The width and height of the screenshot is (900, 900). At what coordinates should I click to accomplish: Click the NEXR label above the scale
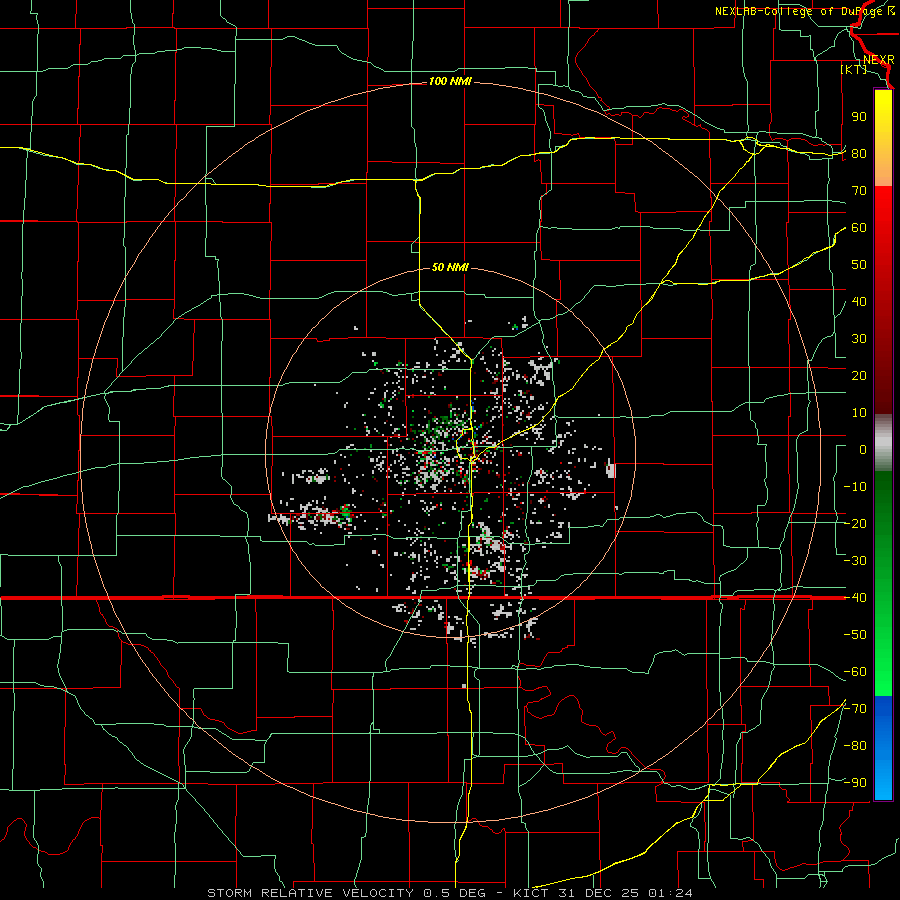click(879, 60)
